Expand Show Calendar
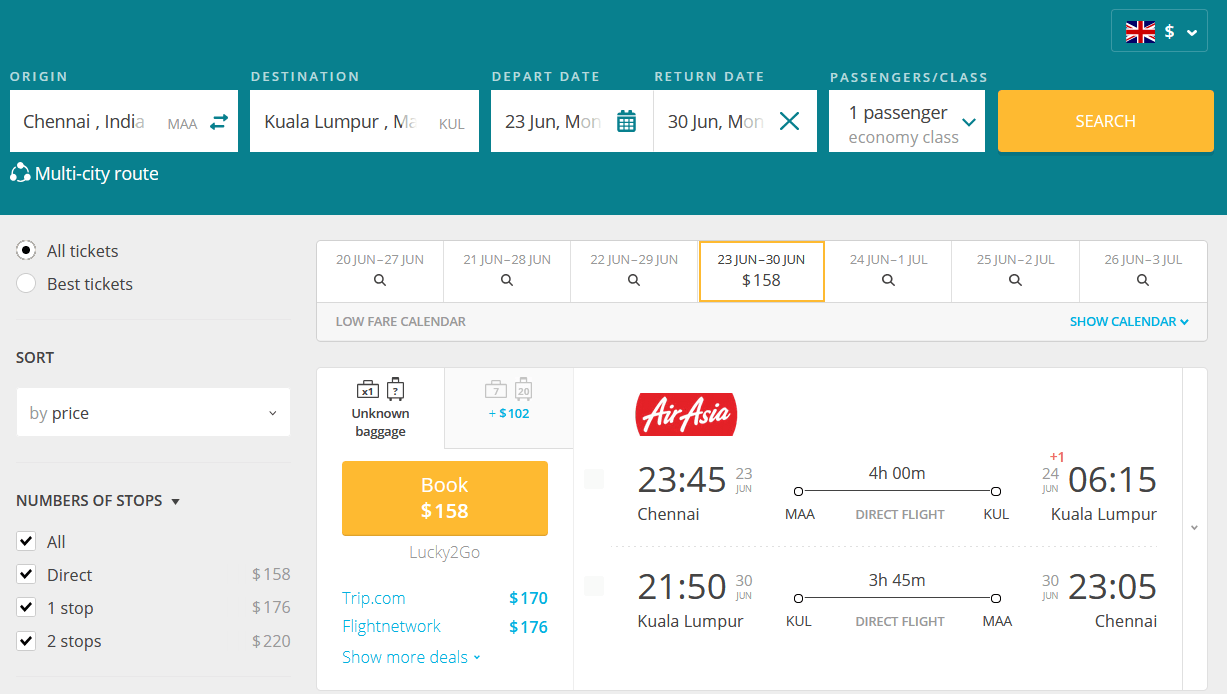 click(x=1129, y=321)
